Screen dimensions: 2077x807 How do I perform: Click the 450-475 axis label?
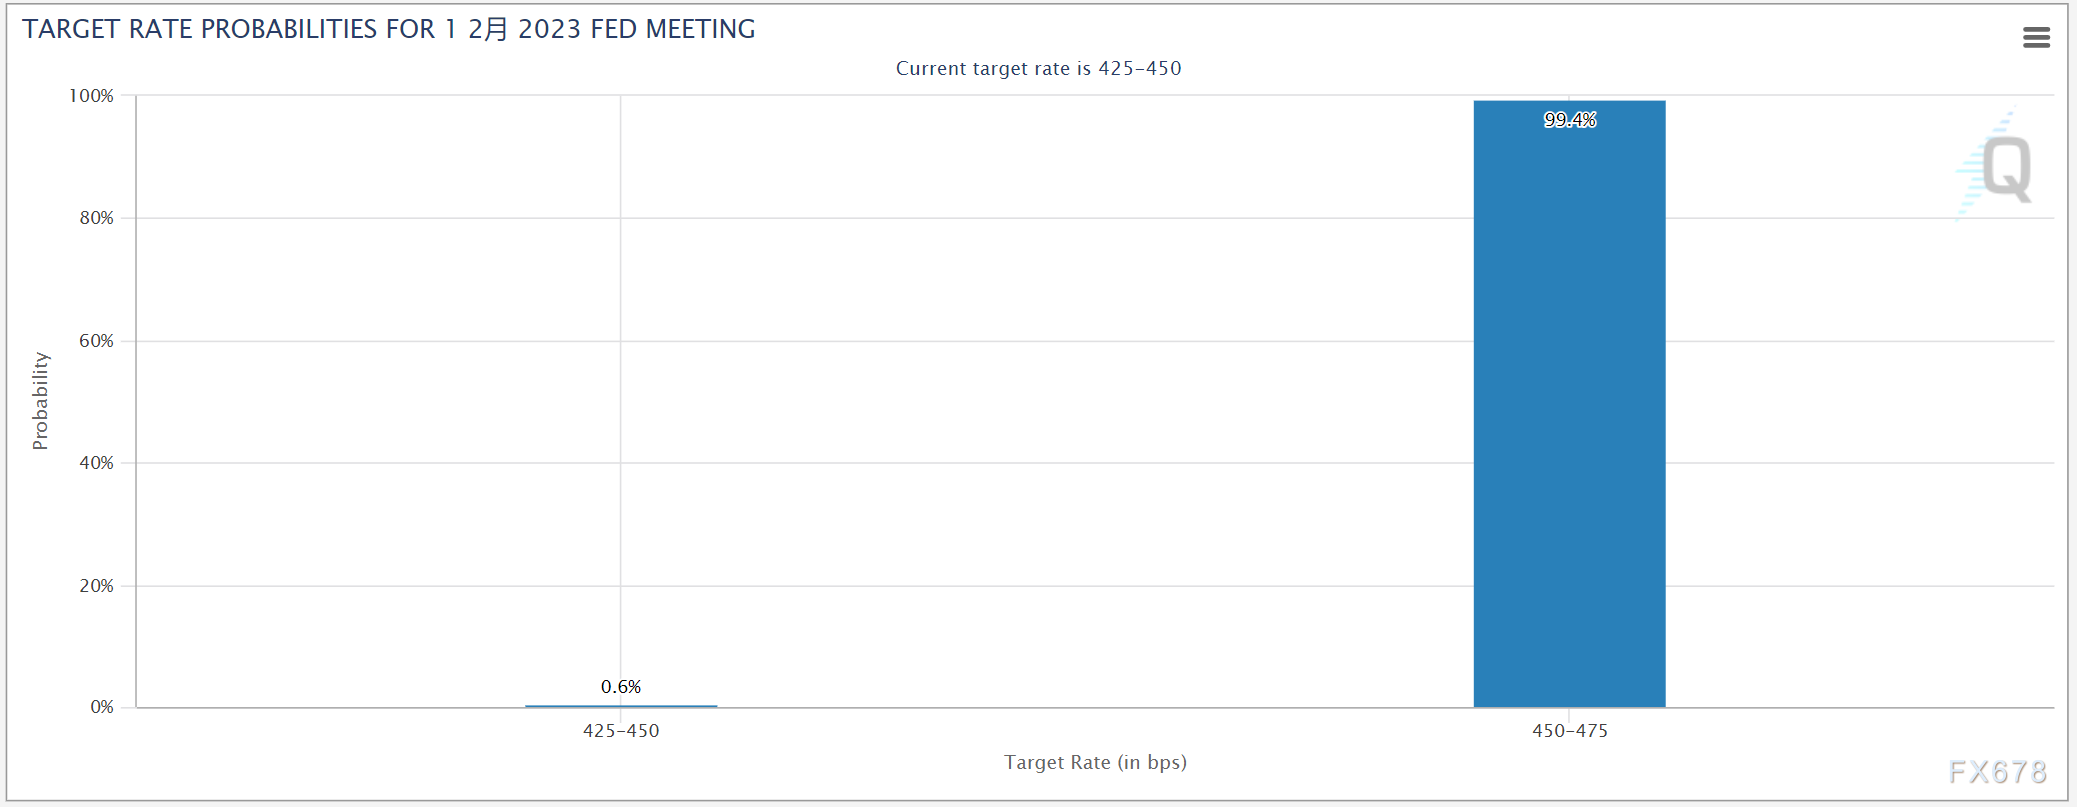[1570, 731]
